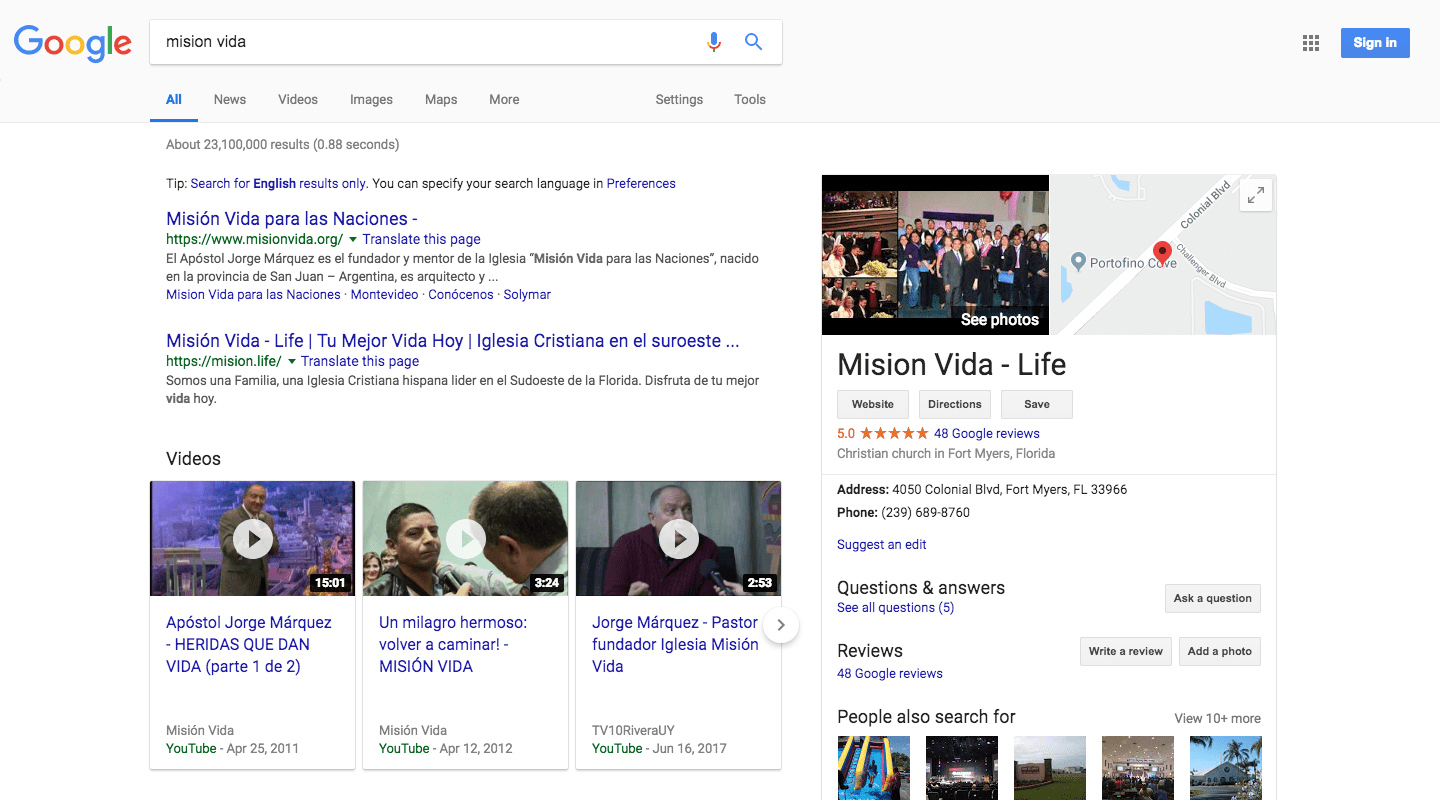Screen dimensions: 1440x800
Task: Open the Google apps grid icon
Action: point(1311,43)
